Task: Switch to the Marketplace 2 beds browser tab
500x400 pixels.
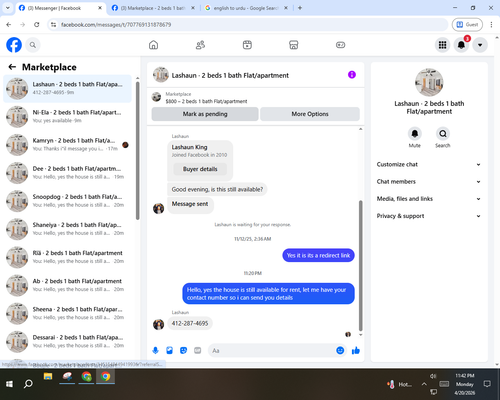Action: click(153, 8)
